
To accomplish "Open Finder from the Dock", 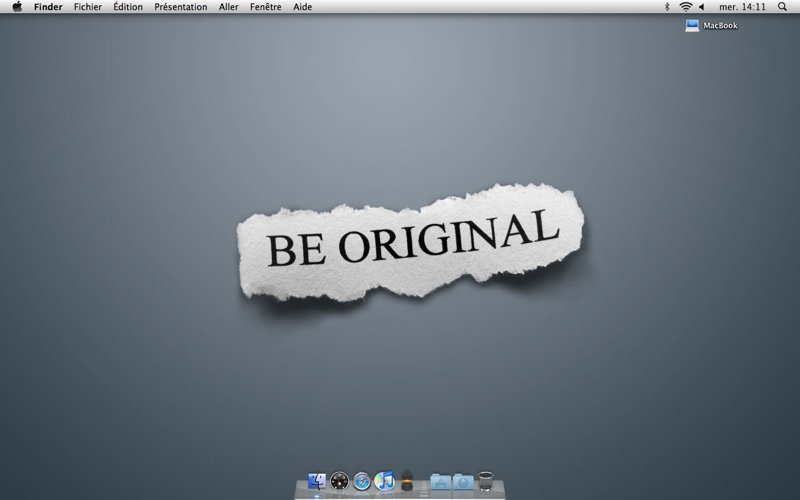I will tap(317, 481).
